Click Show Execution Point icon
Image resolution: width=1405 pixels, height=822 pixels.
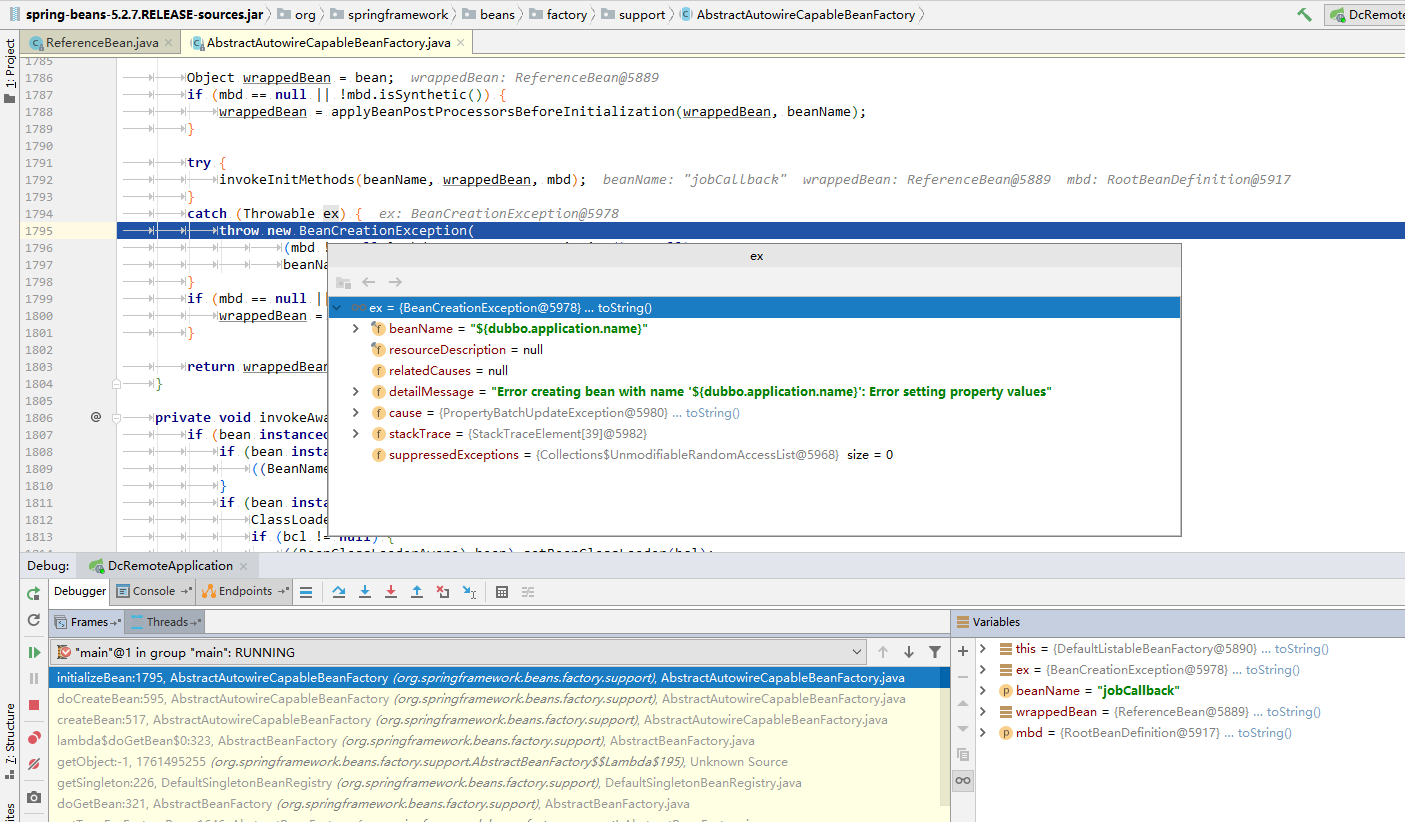(306, 592)
